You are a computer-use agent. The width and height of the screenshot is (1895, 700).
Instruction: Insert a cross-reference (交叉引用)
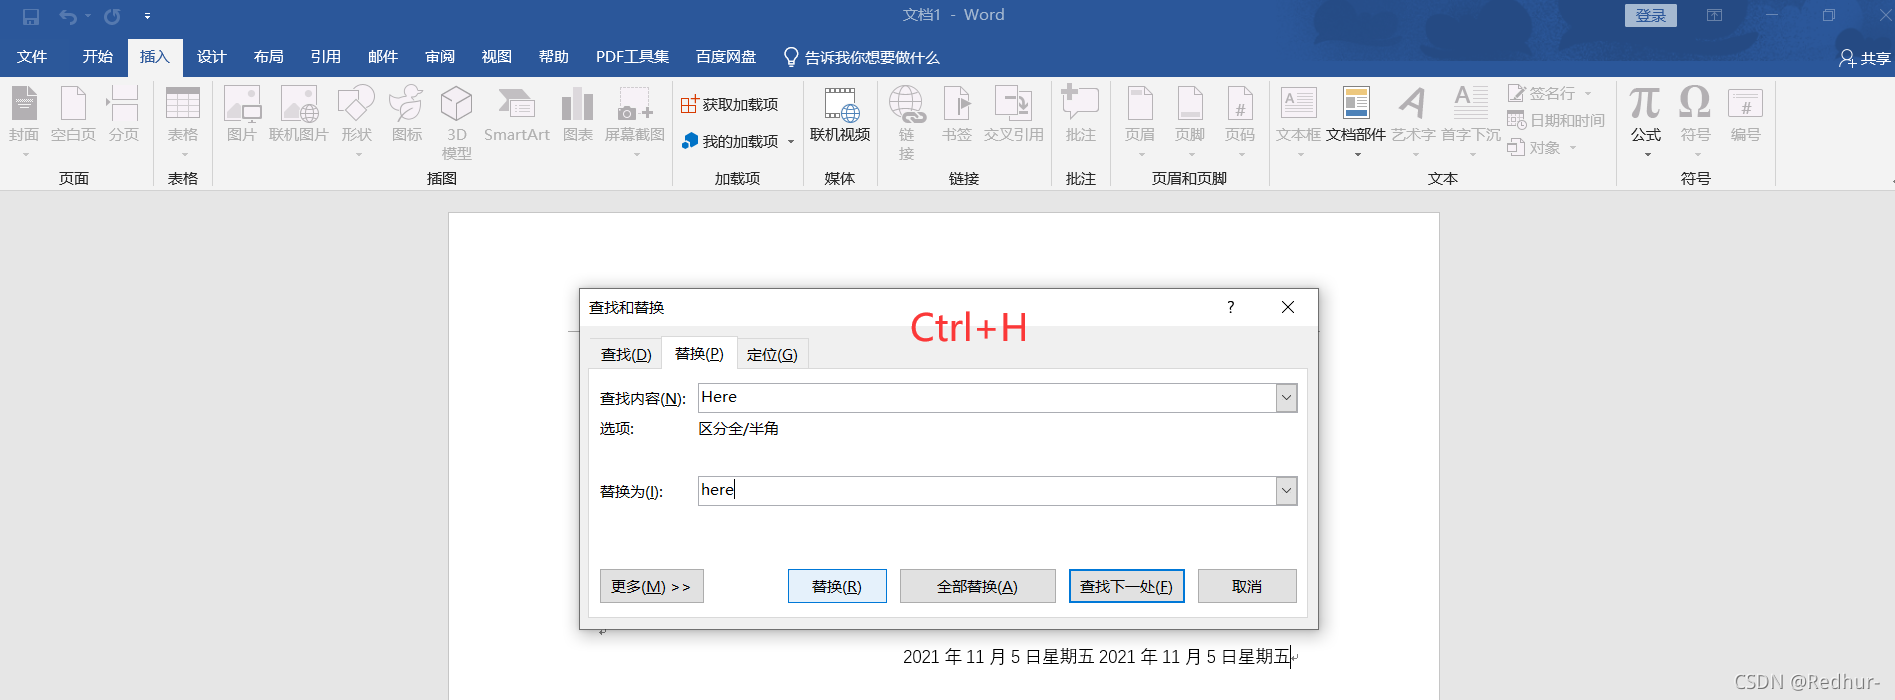tap(1014, 115)
